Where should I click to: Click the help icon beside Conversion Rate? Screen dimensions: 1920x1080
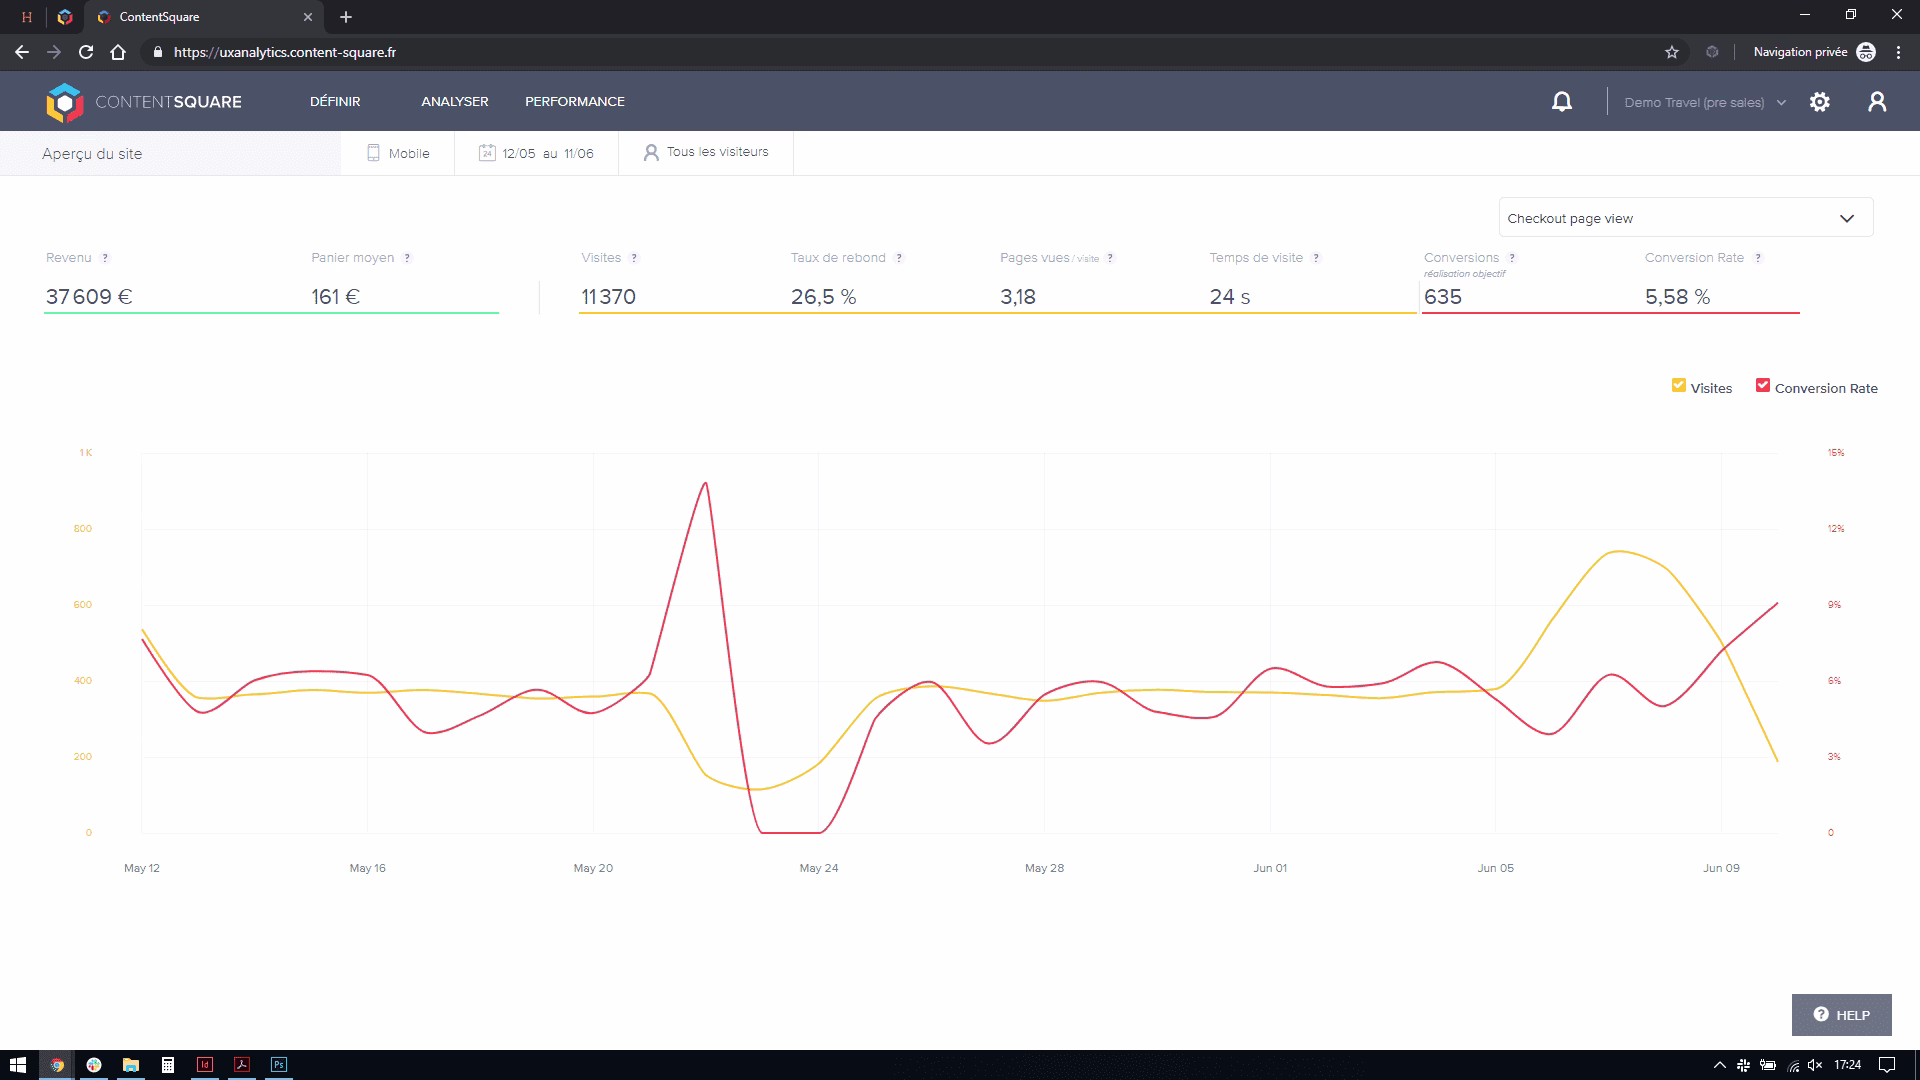click(1758, 258)
